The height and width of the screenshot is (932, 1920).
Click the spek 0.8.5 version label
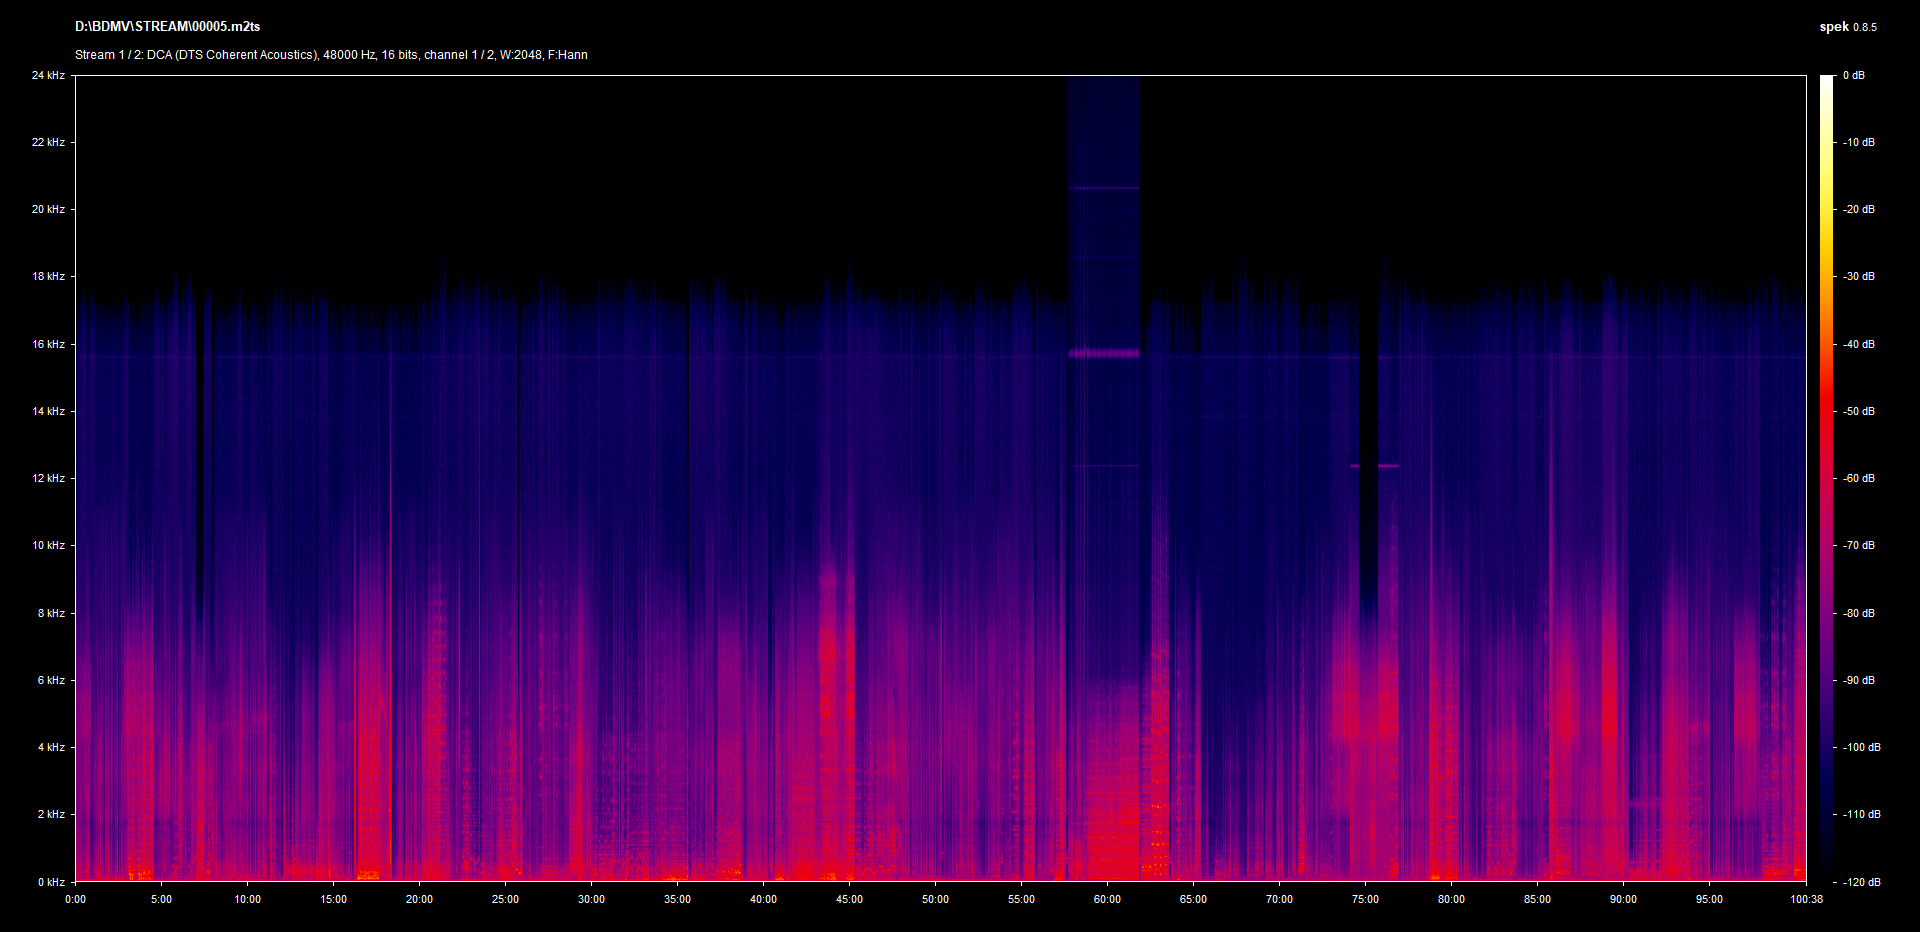[x=1847, y=27]
